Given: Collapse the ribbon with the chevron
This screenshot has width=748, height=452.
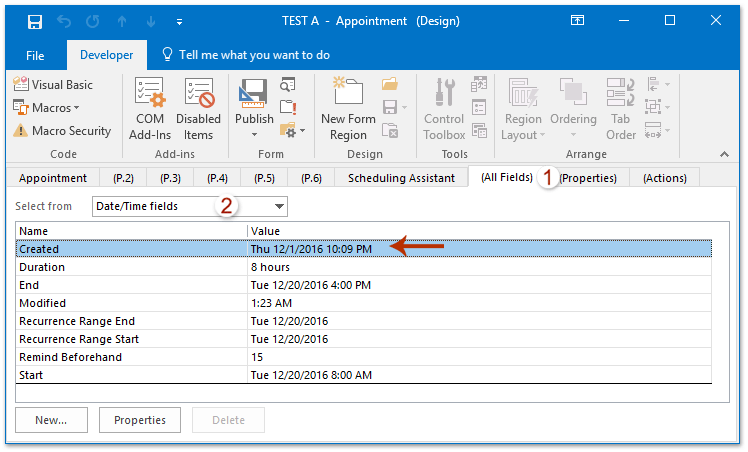Looking at the screenshot, I should (724, 154).
